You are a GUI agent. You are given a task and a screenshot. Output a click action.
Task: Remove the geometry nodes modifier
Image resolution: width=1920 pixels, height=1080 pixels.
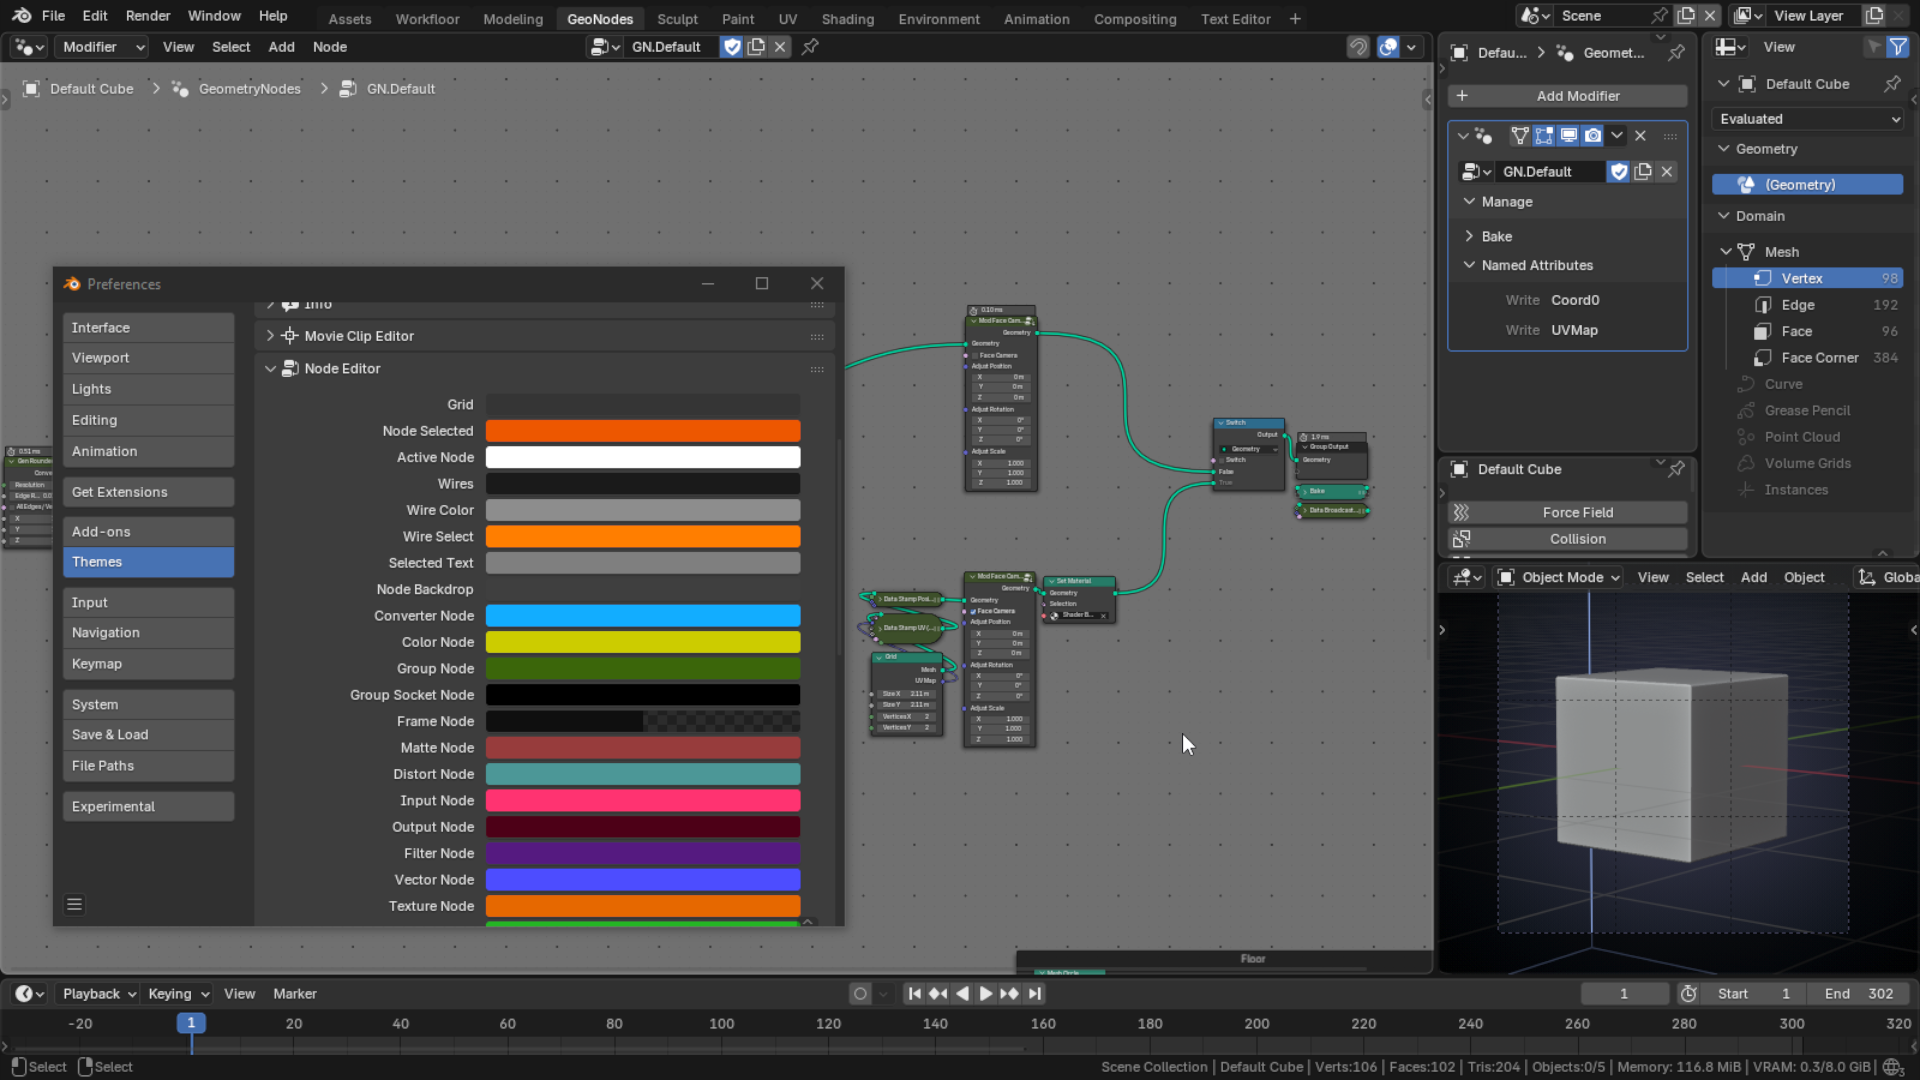click(1641, 136)
